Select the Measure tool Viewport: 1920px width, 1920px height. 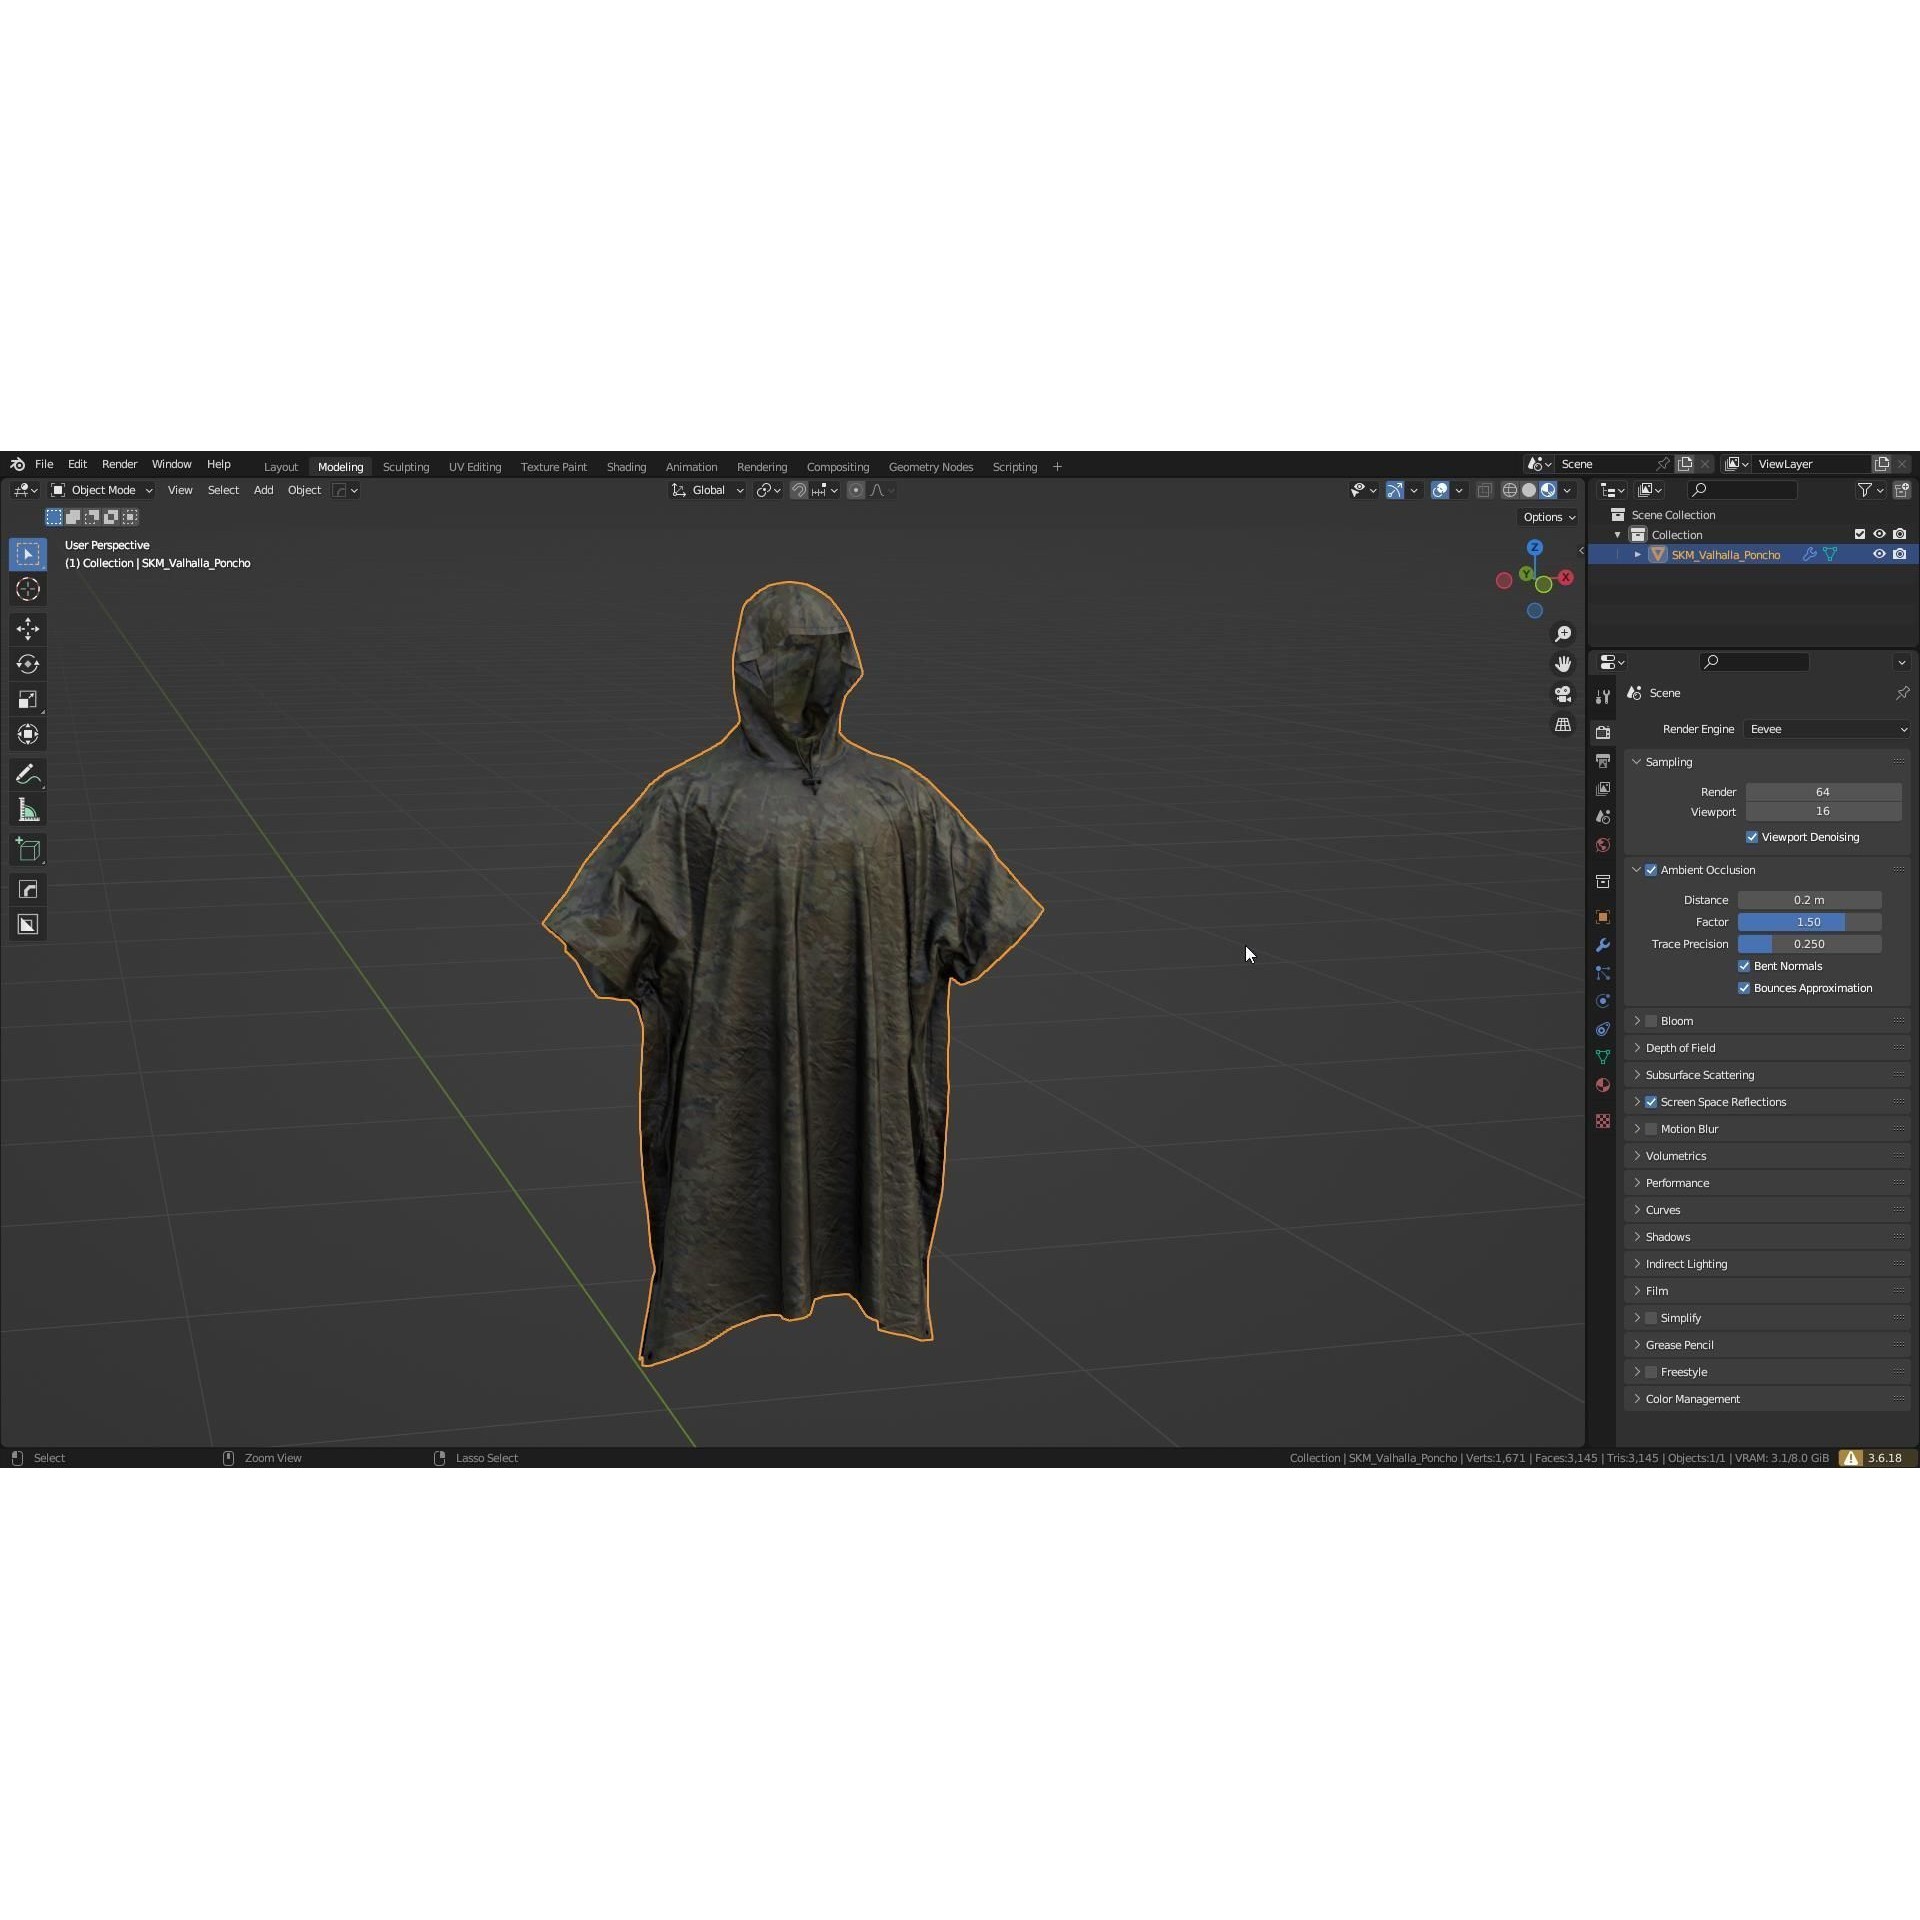pos(28,808)
